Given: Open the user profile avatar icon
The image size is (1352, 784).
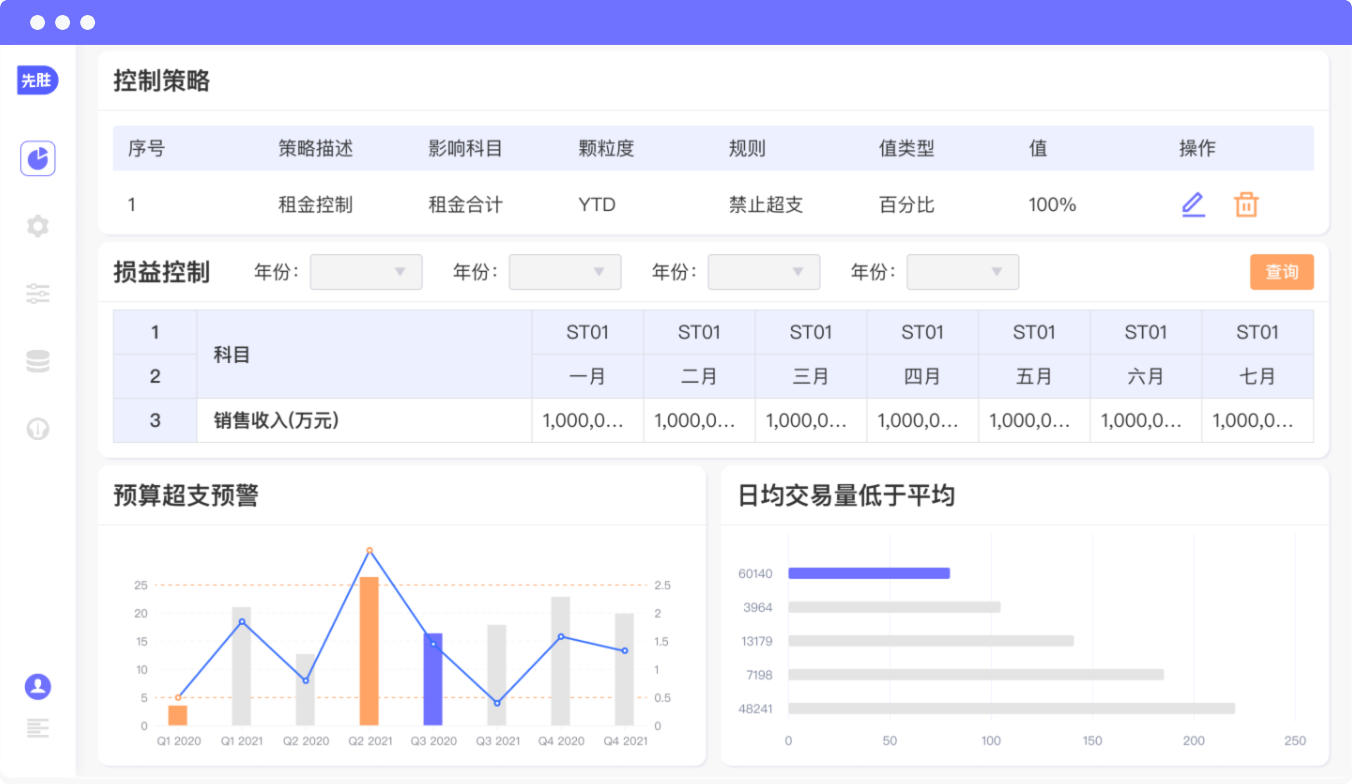Looking at the screenshot, I should (x=38, y=687).
